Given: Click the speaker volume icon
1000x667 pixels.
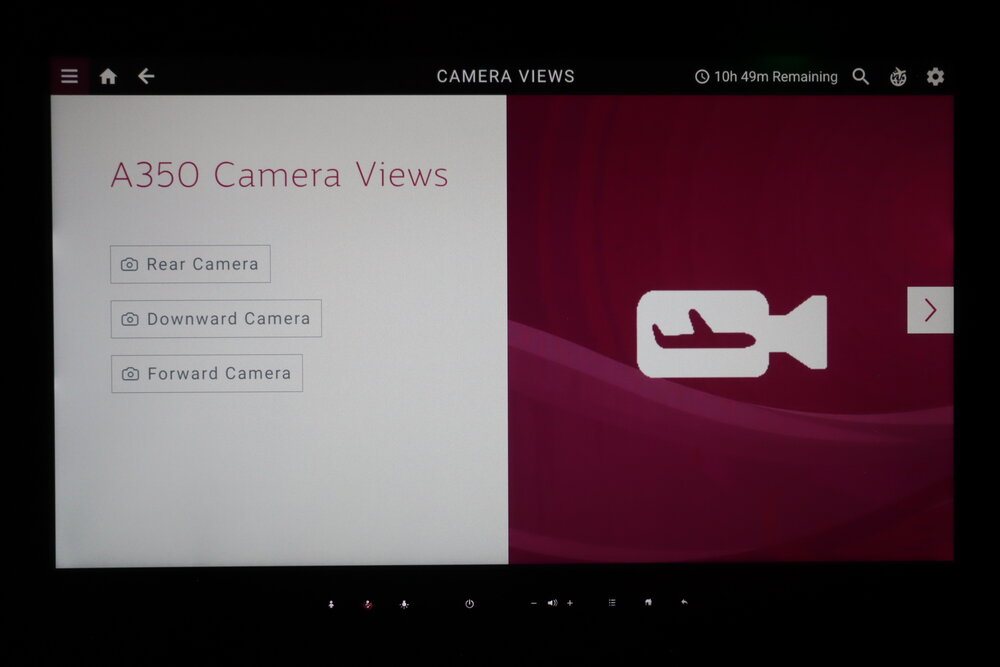Looking at the screenshot, I should coord(552,602).
